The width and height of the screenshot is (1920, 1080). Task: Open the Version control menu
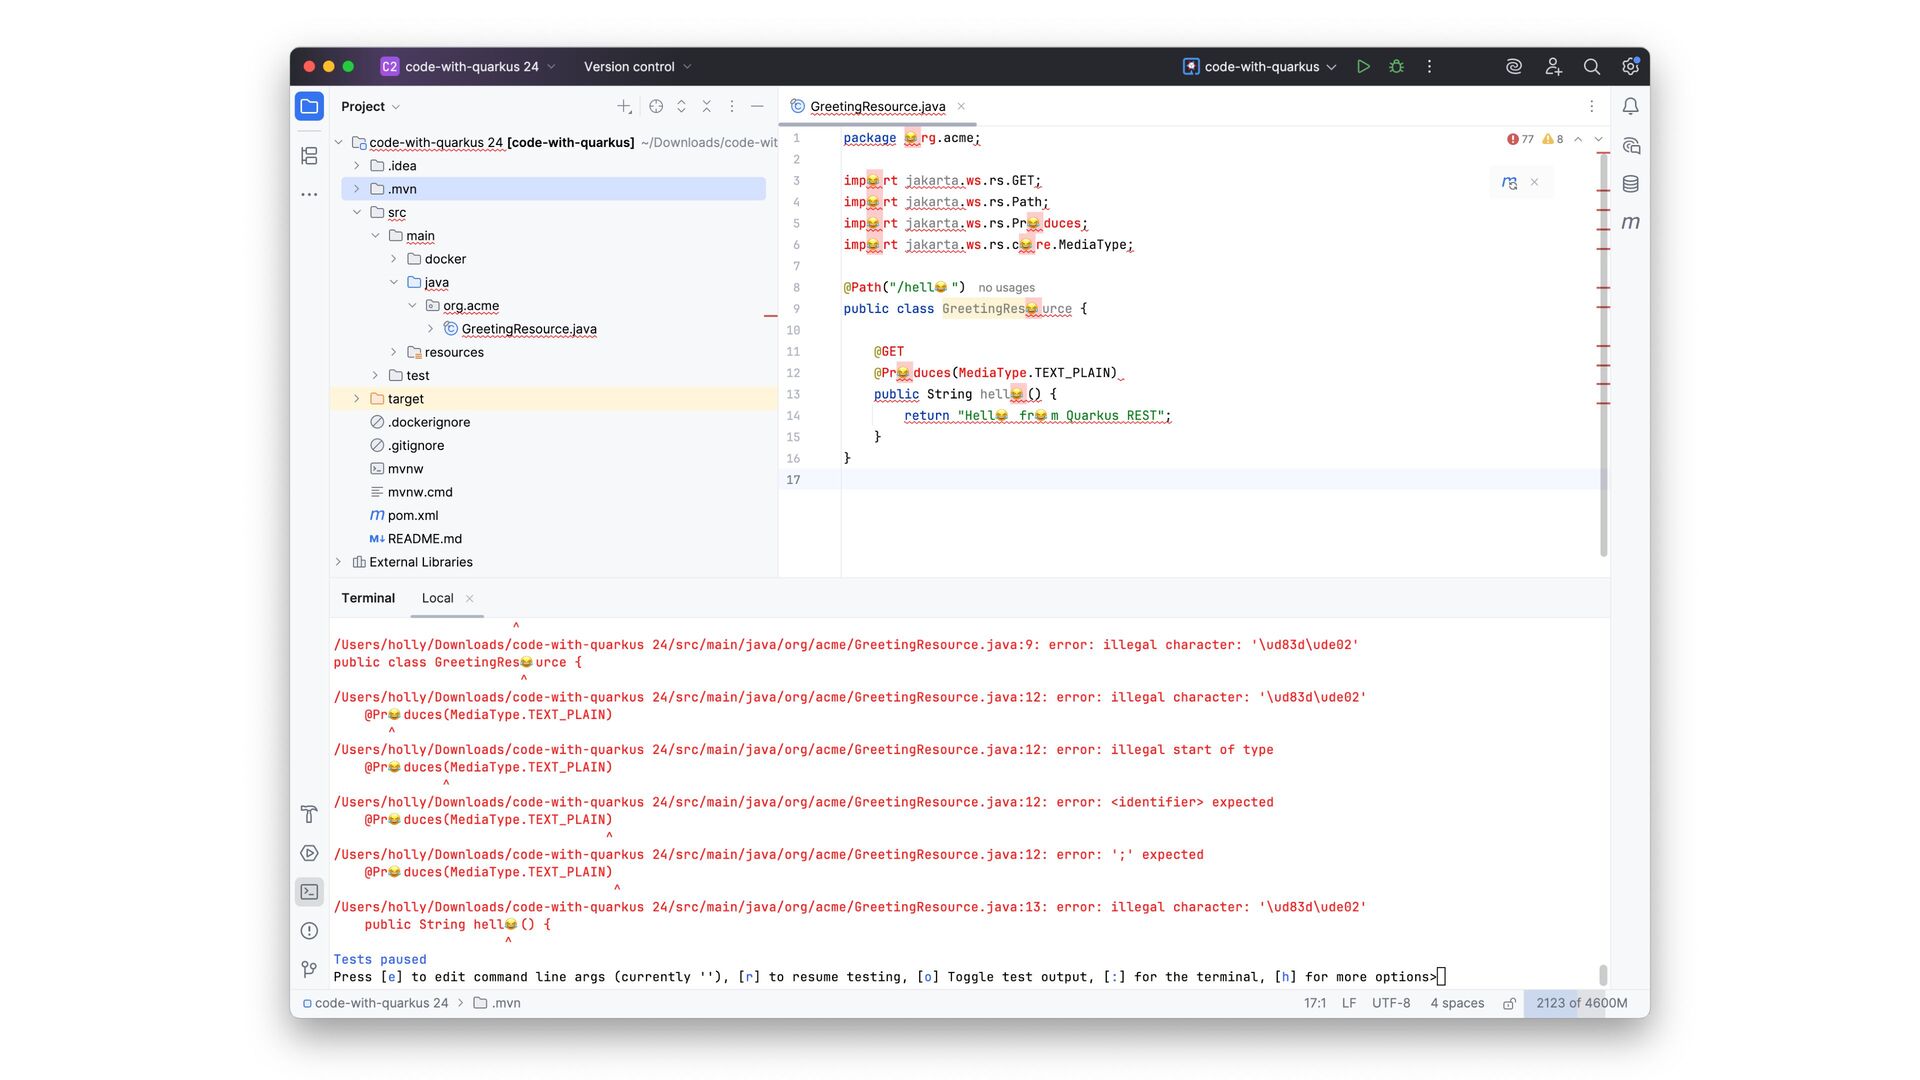(637, 67)
